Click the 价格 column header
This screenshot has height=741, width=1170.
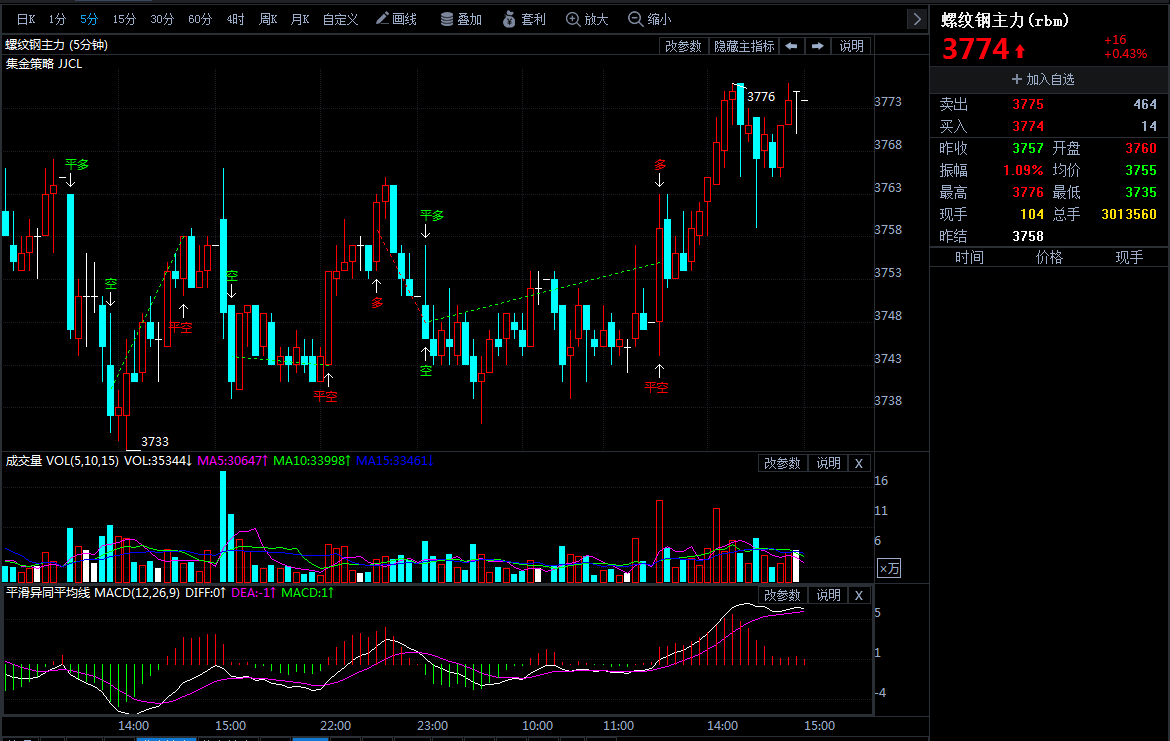pos(1049,257)
